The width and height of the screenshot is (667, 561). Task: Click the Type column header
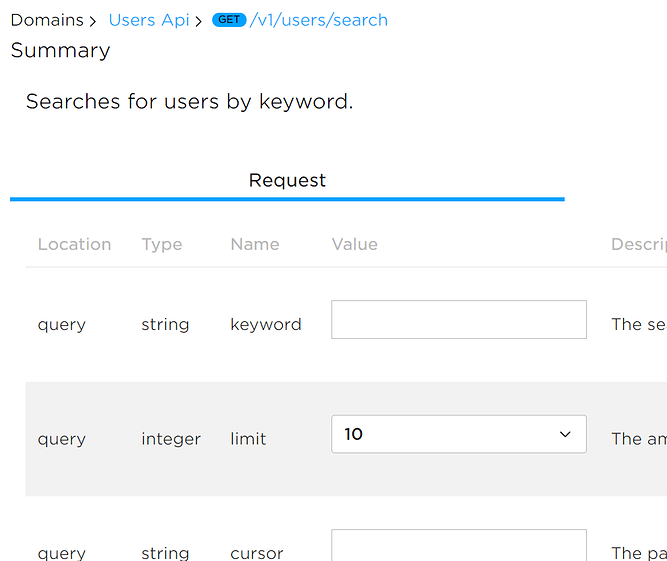point(162,245)
